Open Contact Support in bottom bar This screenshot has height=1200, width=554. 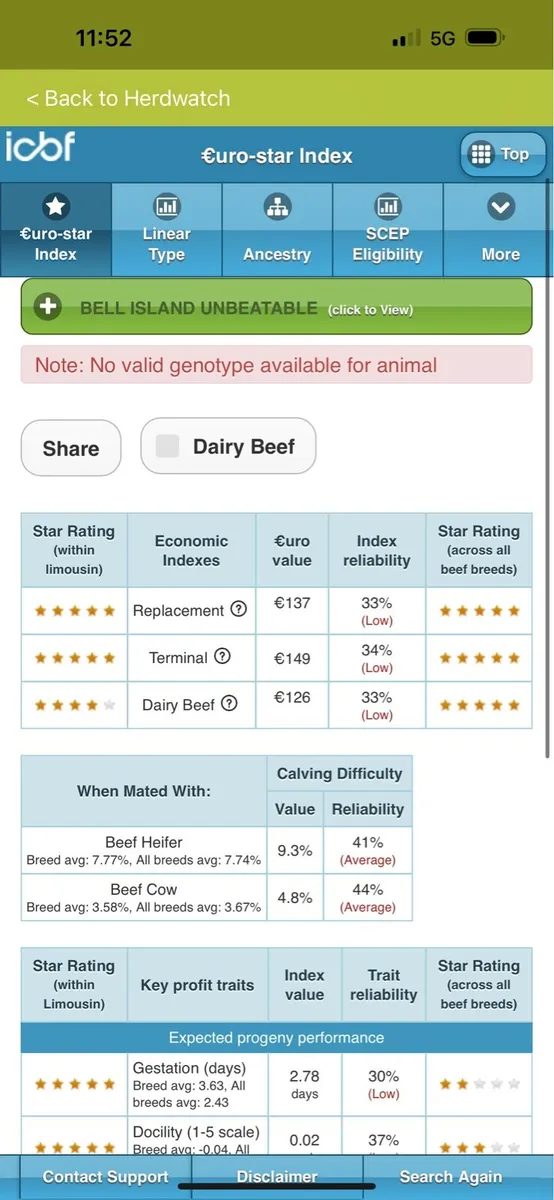(x=105, y=1176)
